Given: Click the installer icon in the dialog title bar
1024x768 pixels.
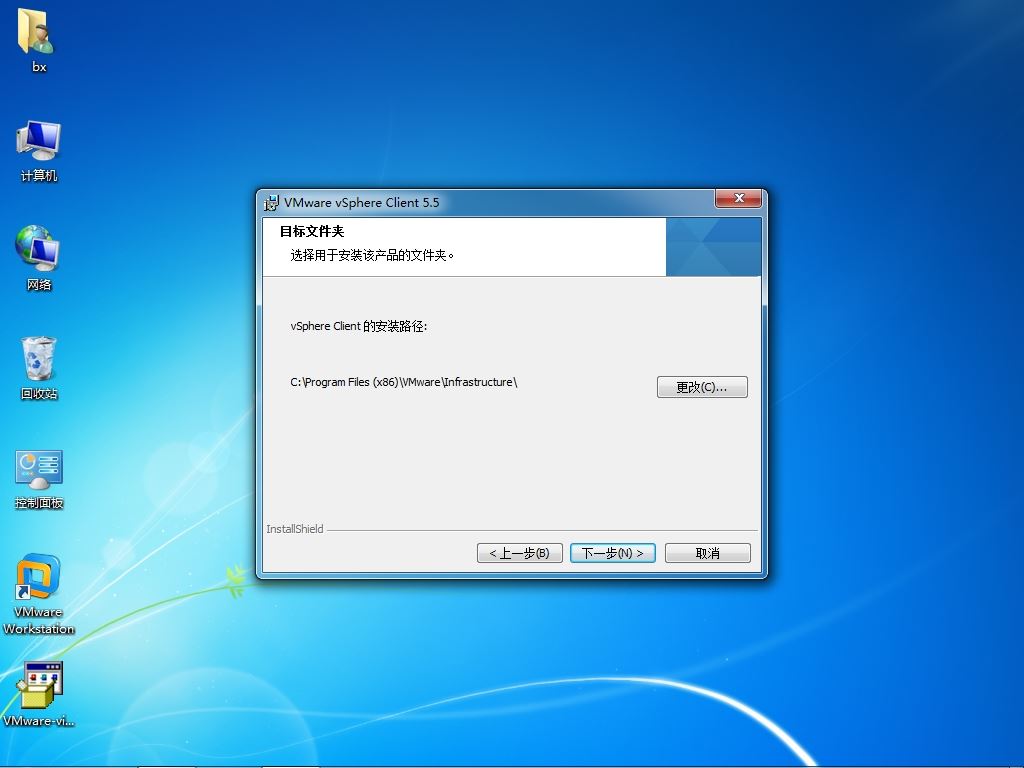Looking at the screenshot, I should (x=271, y=203).
